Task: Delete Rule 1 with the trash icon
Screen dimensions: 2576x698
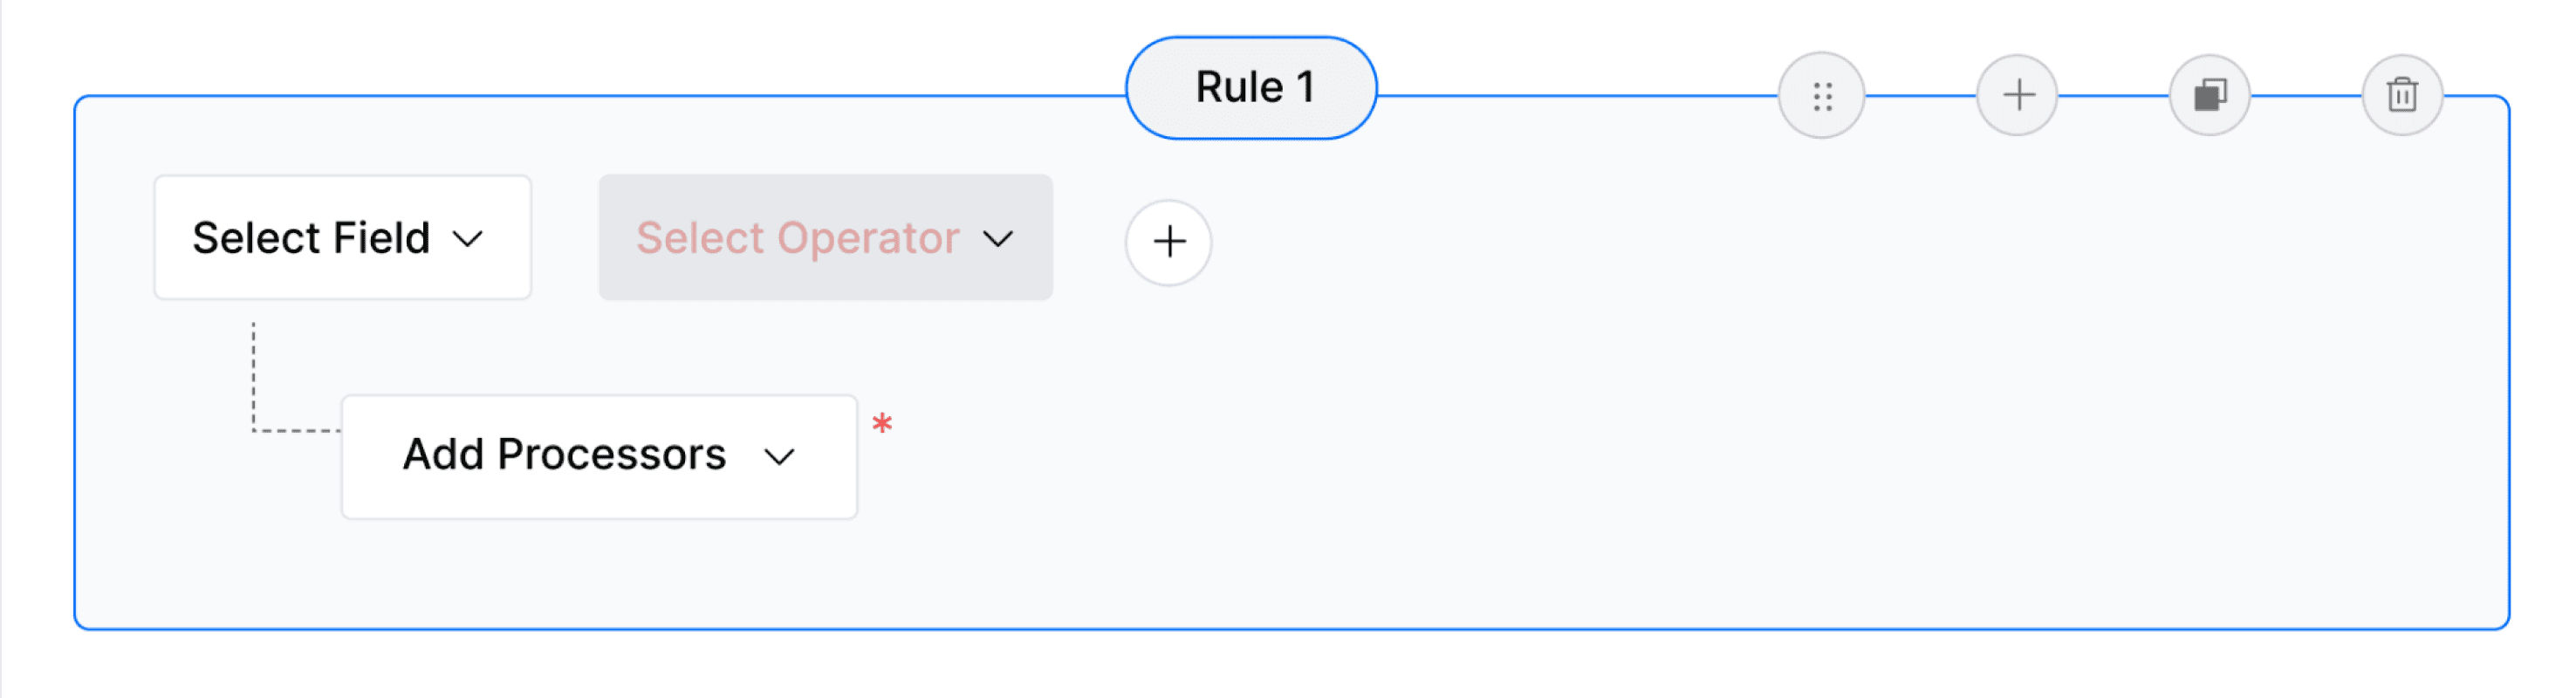Action: coord(2402,95)
